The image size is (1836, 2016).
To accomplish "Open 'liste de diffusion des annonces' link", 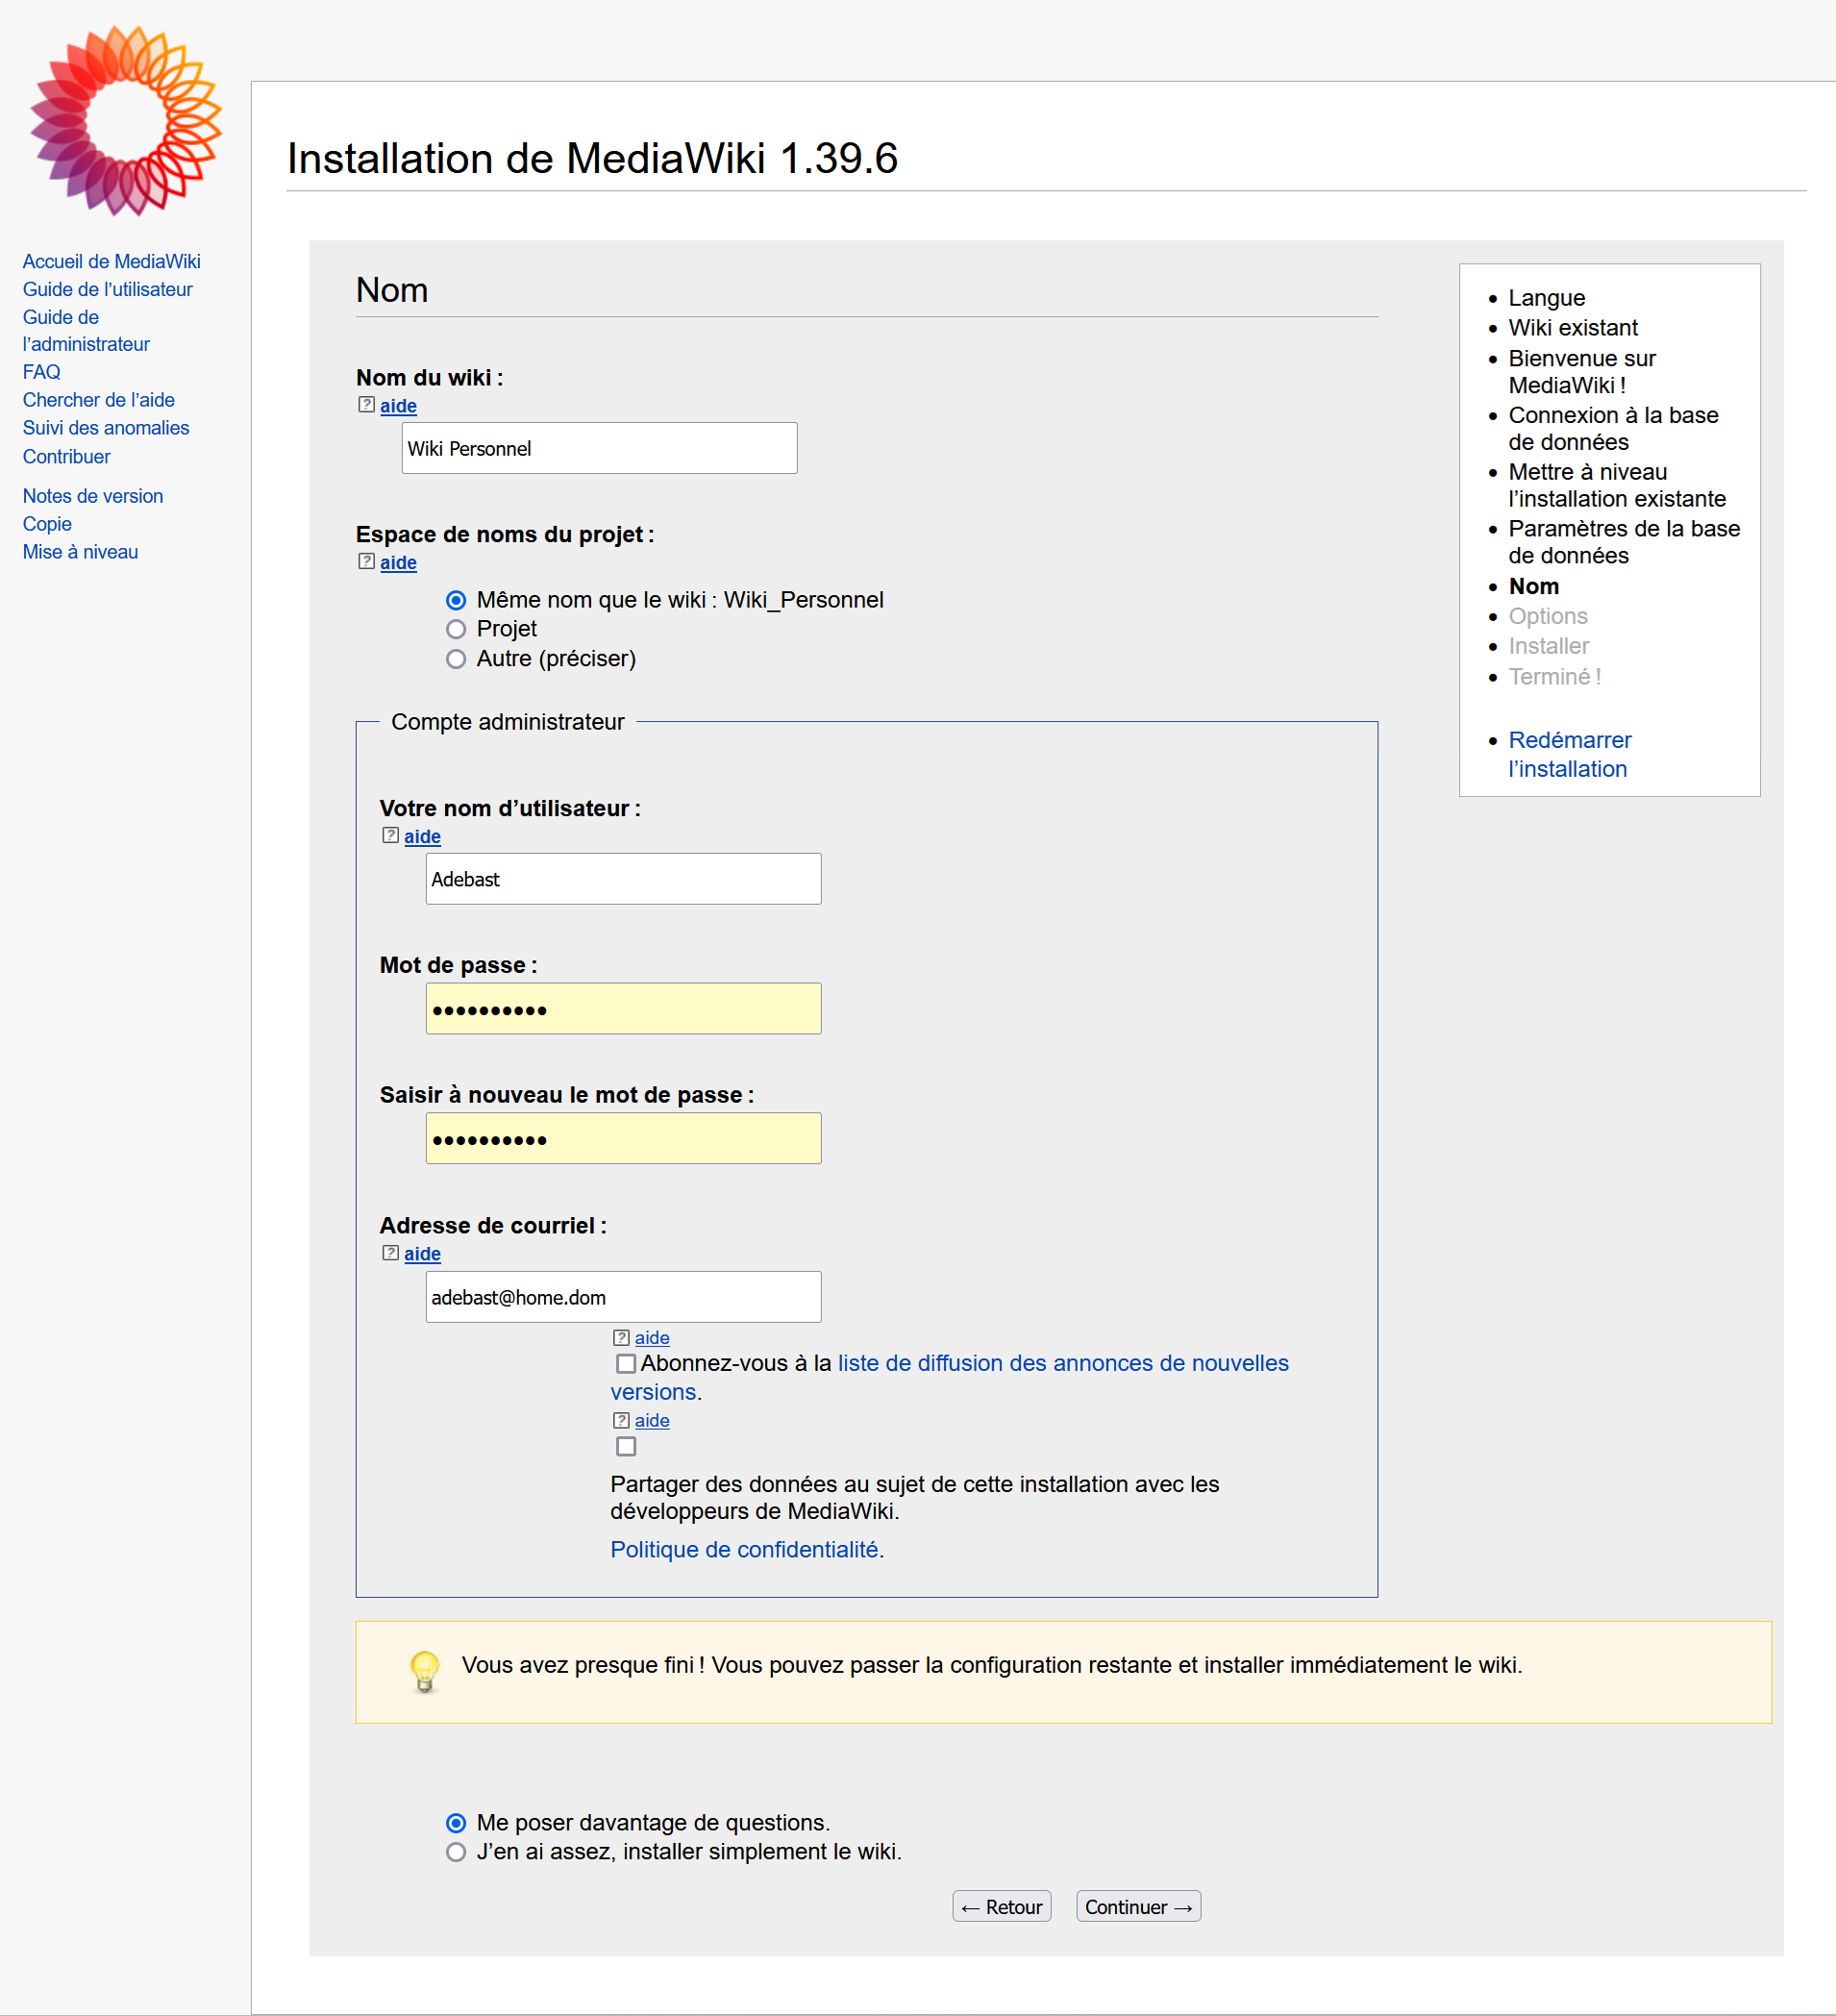I will [x=1063, y=1364].
